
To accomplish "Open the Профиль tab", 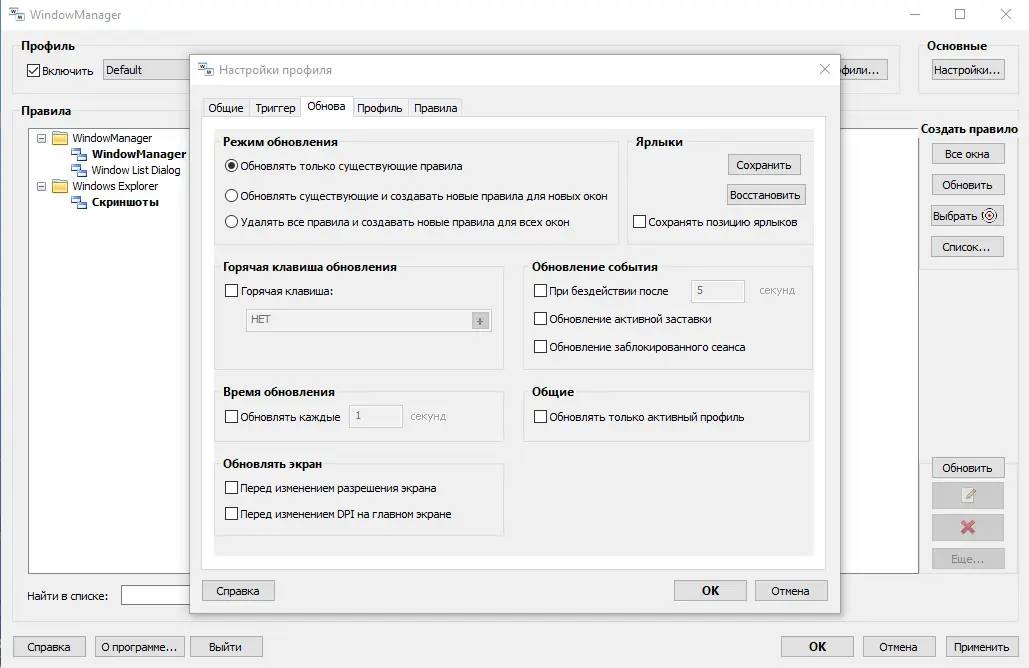I will (x=379, y=108).
